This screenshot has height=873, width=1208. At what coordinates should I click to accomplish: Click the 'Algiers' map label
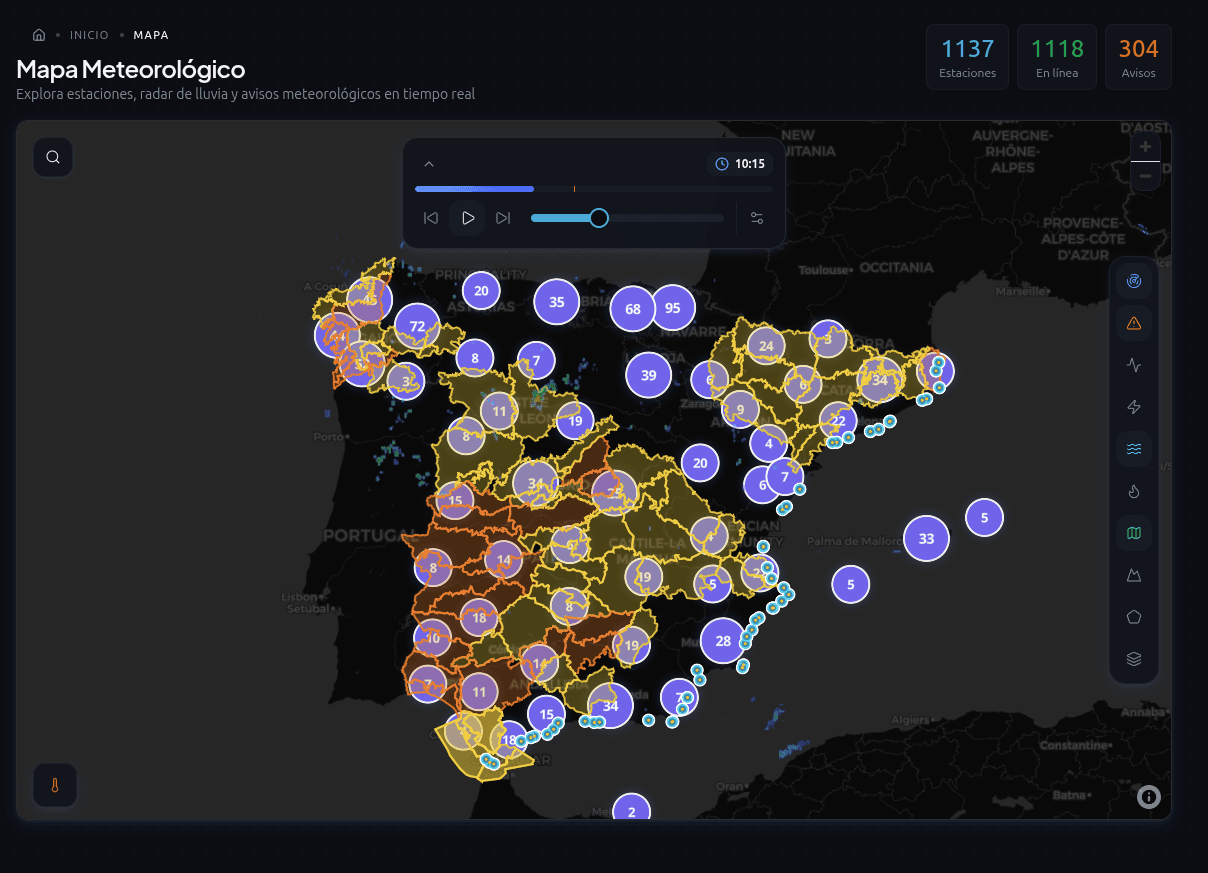point(910,719)
